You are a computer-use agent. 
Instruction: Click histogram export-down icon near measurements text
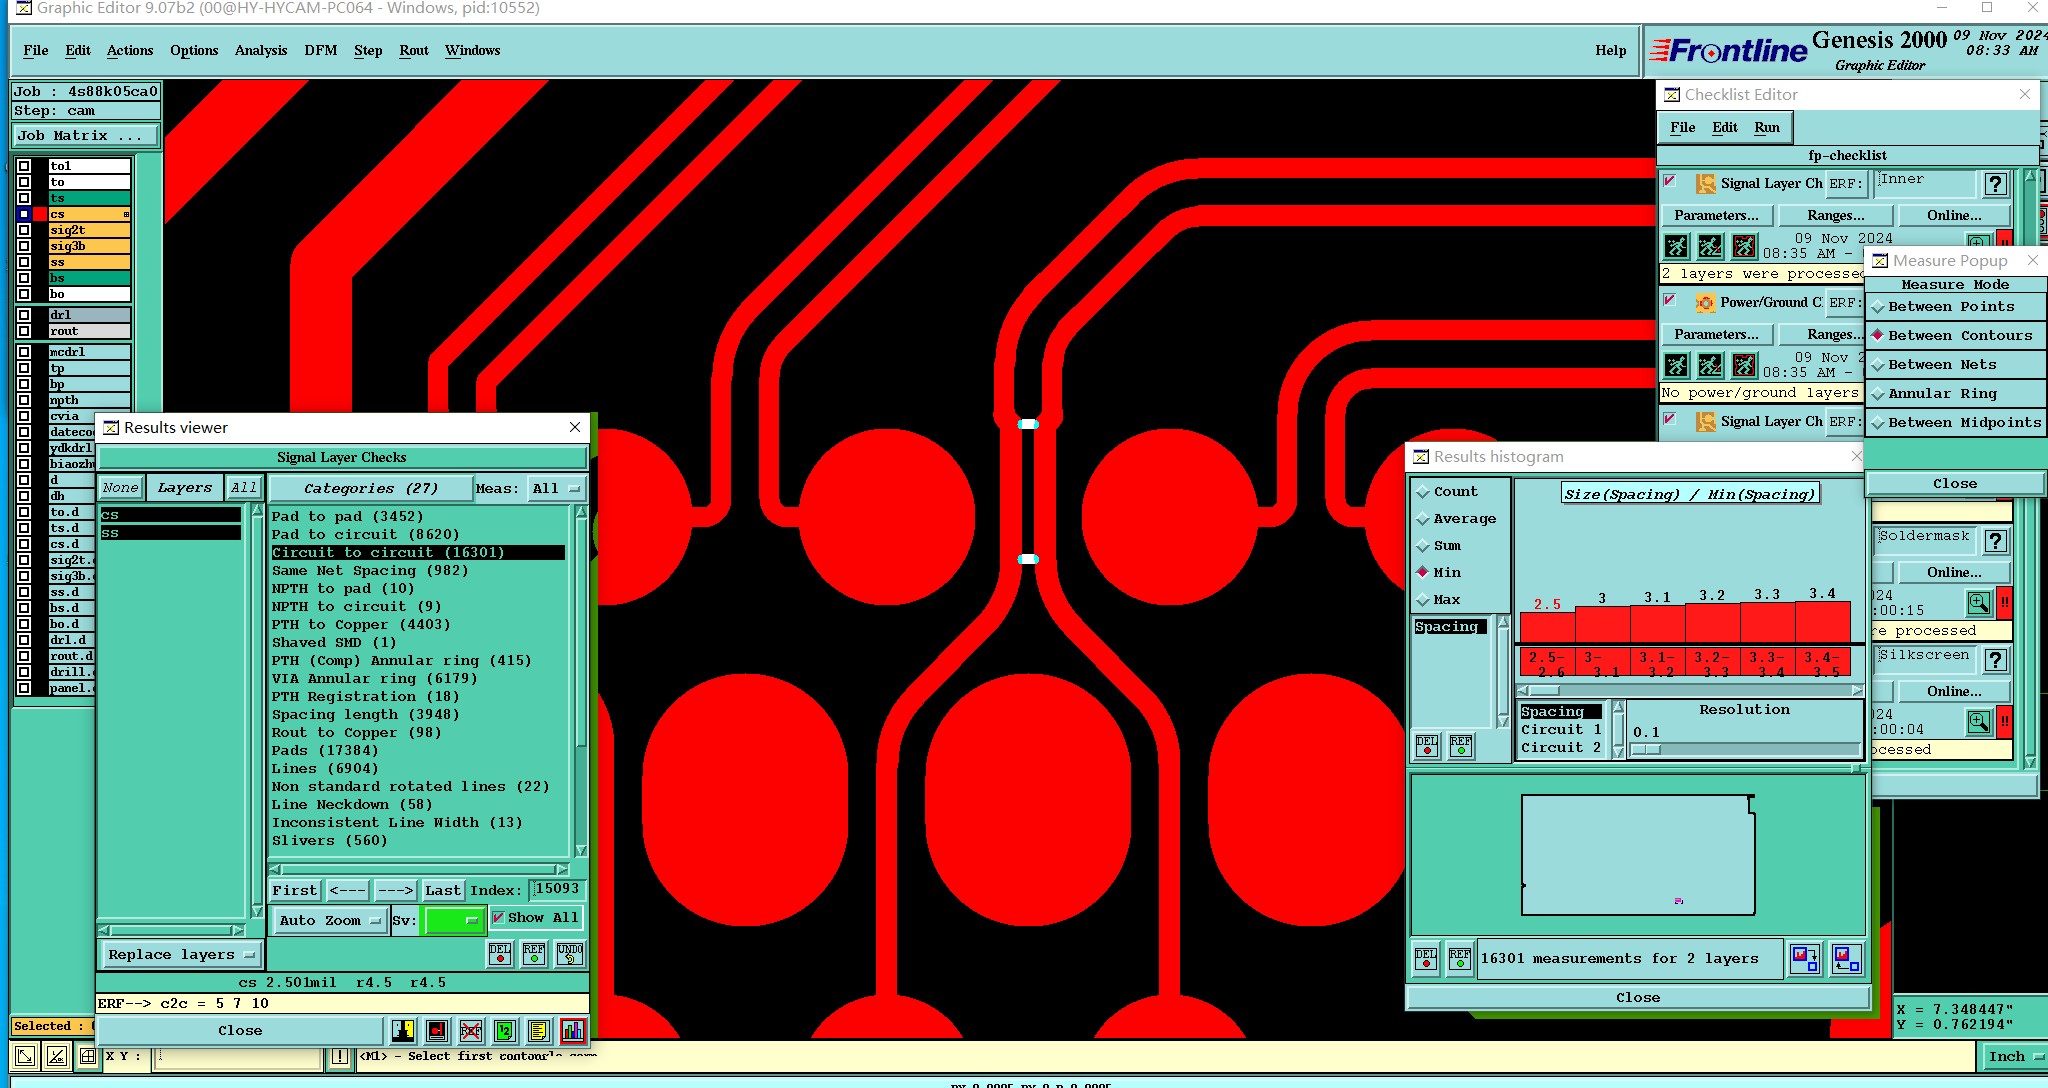coord(1805,959)
